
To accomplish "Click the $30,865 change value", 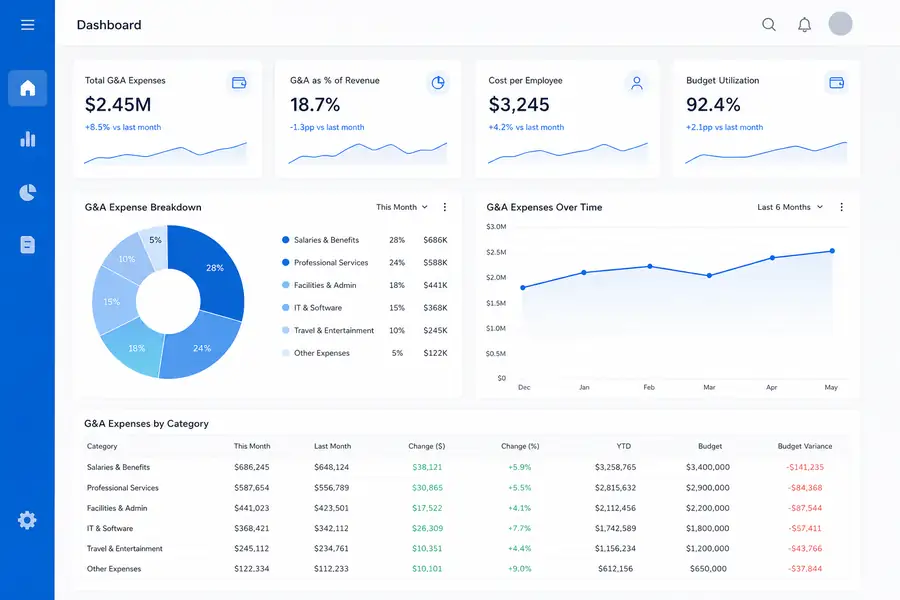I will pyautogui.click(x=428, y=488).
